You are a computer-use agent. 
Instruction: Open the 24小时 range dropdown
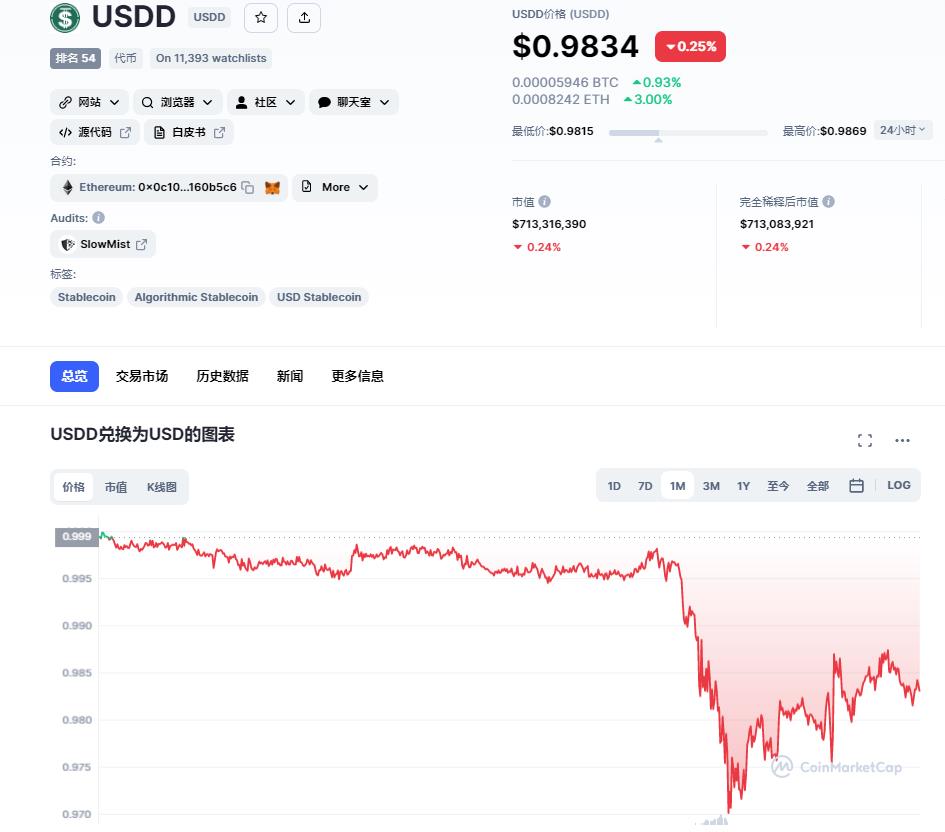point(902,130)
